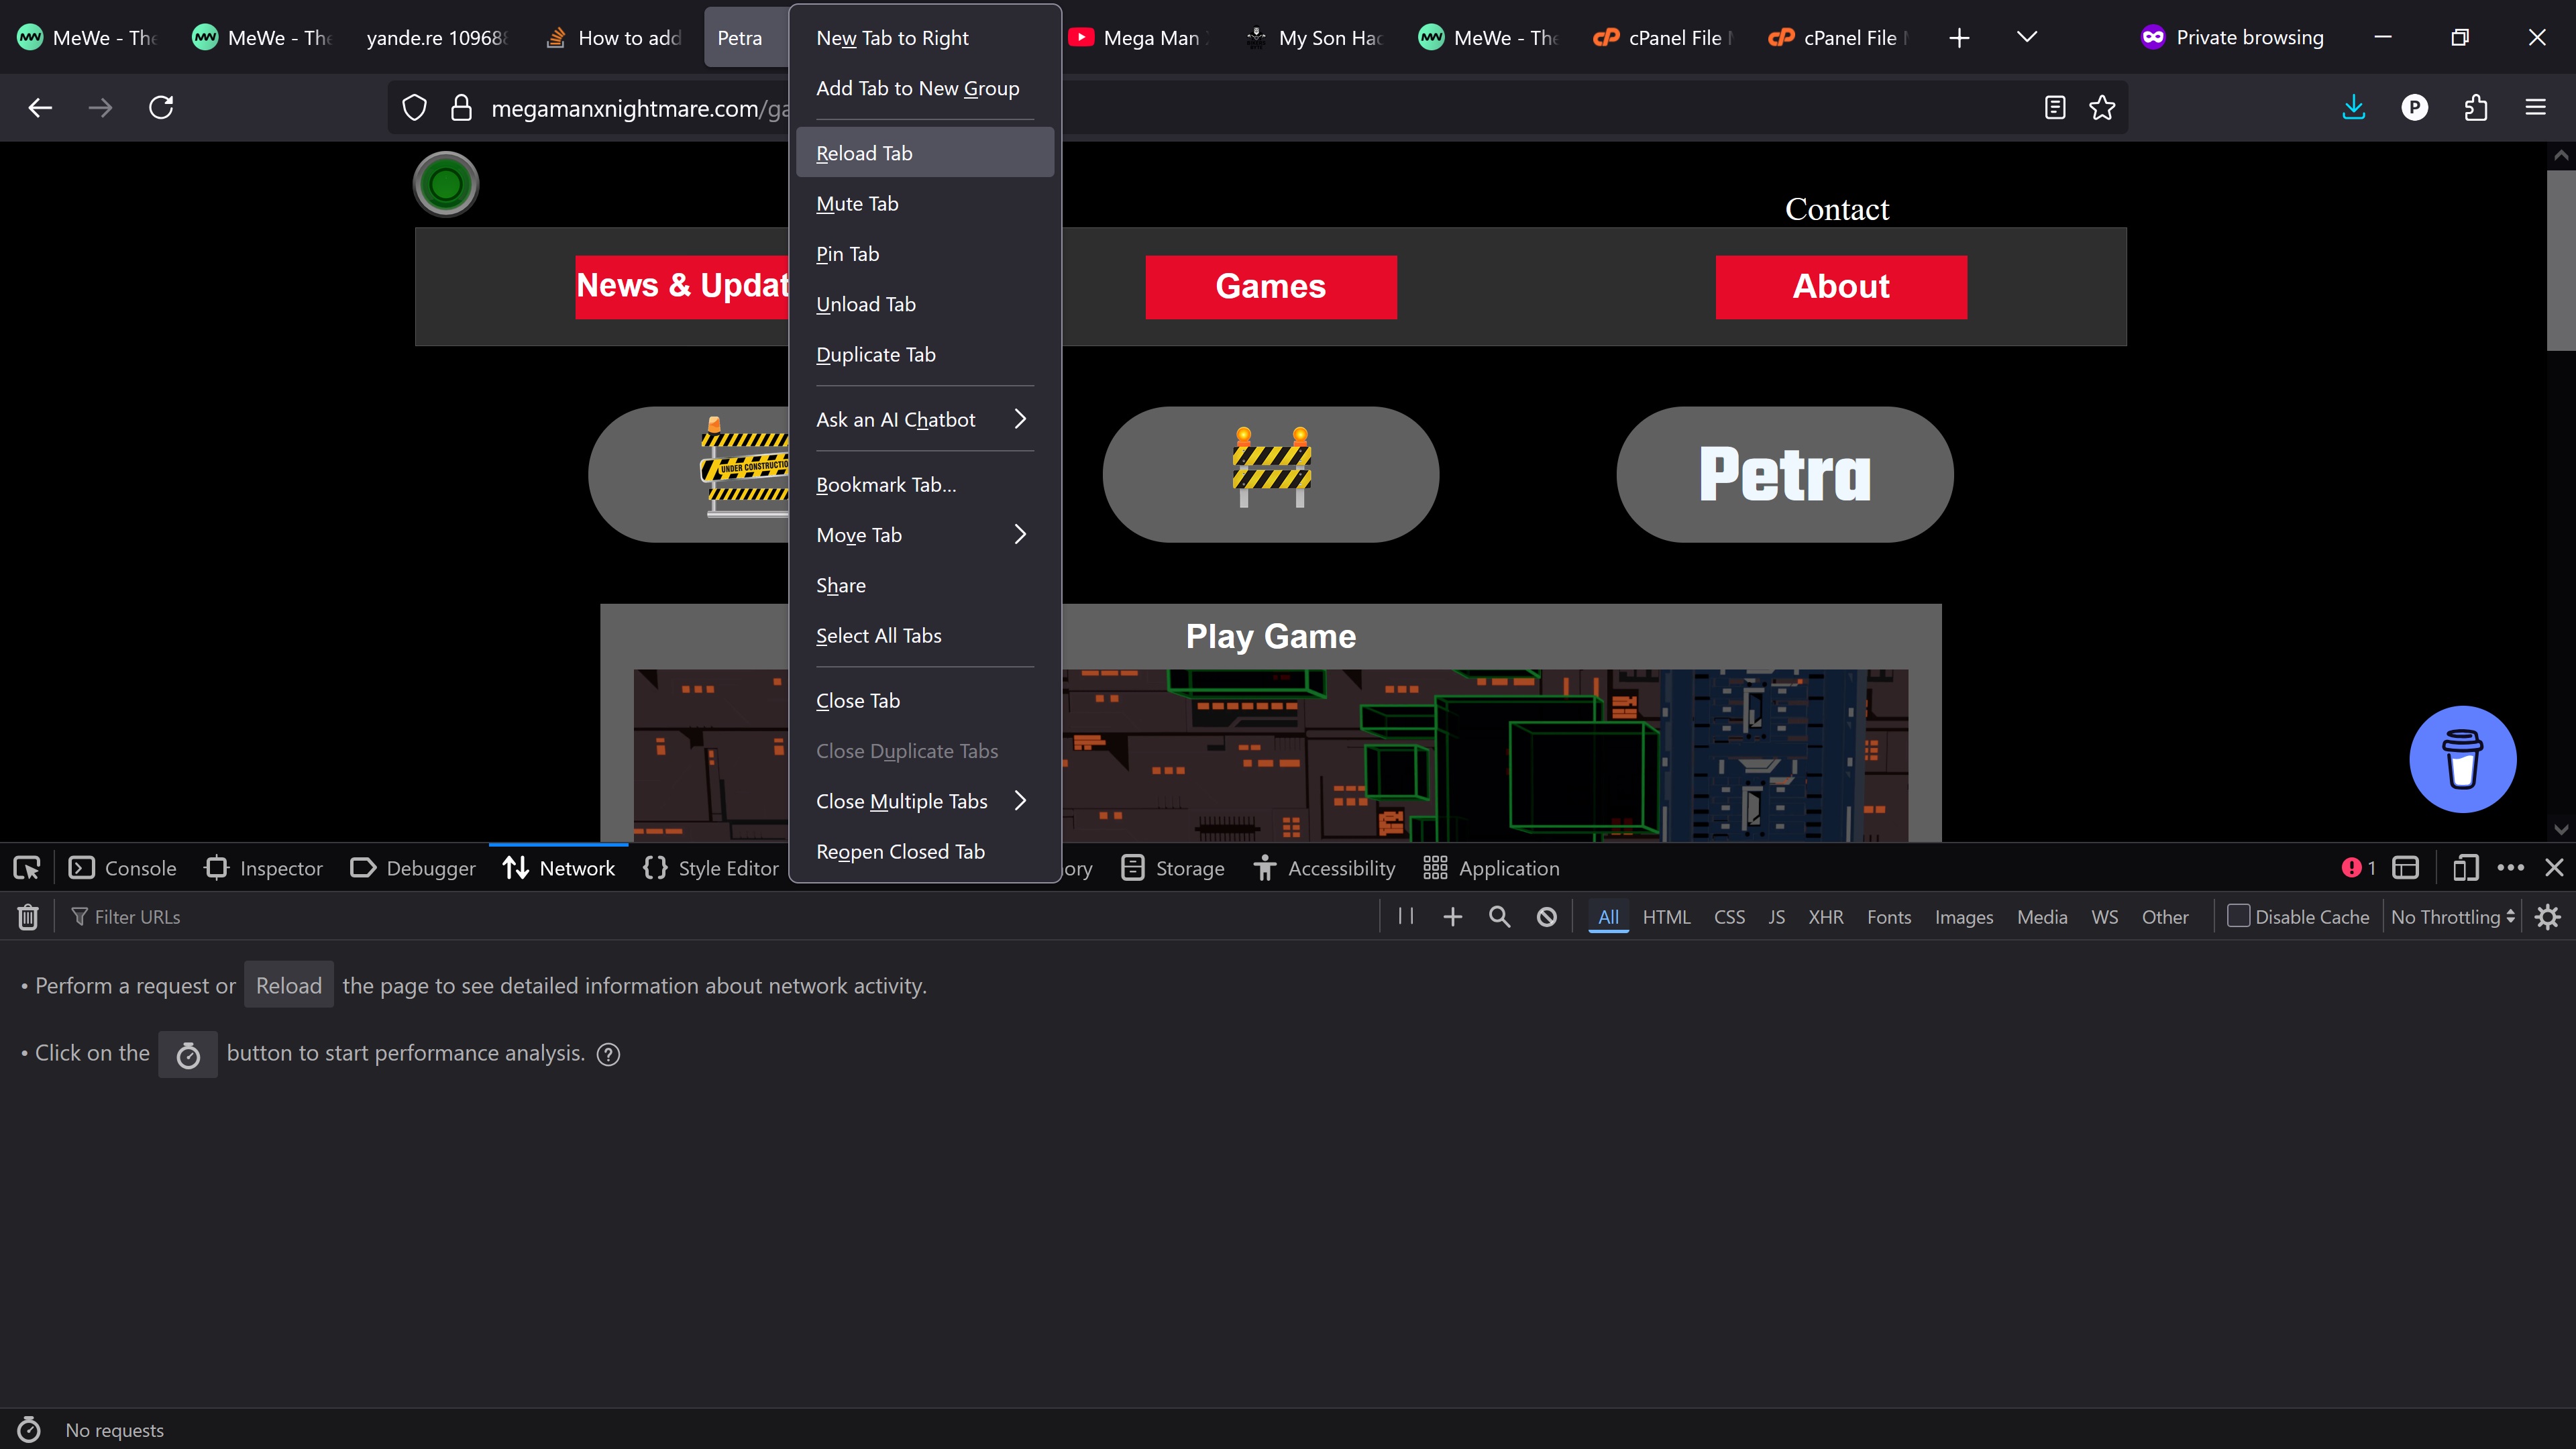This screenshot has height=1449, width=2576.
Task: Click the red error count badge
Action: (2359, 868)
